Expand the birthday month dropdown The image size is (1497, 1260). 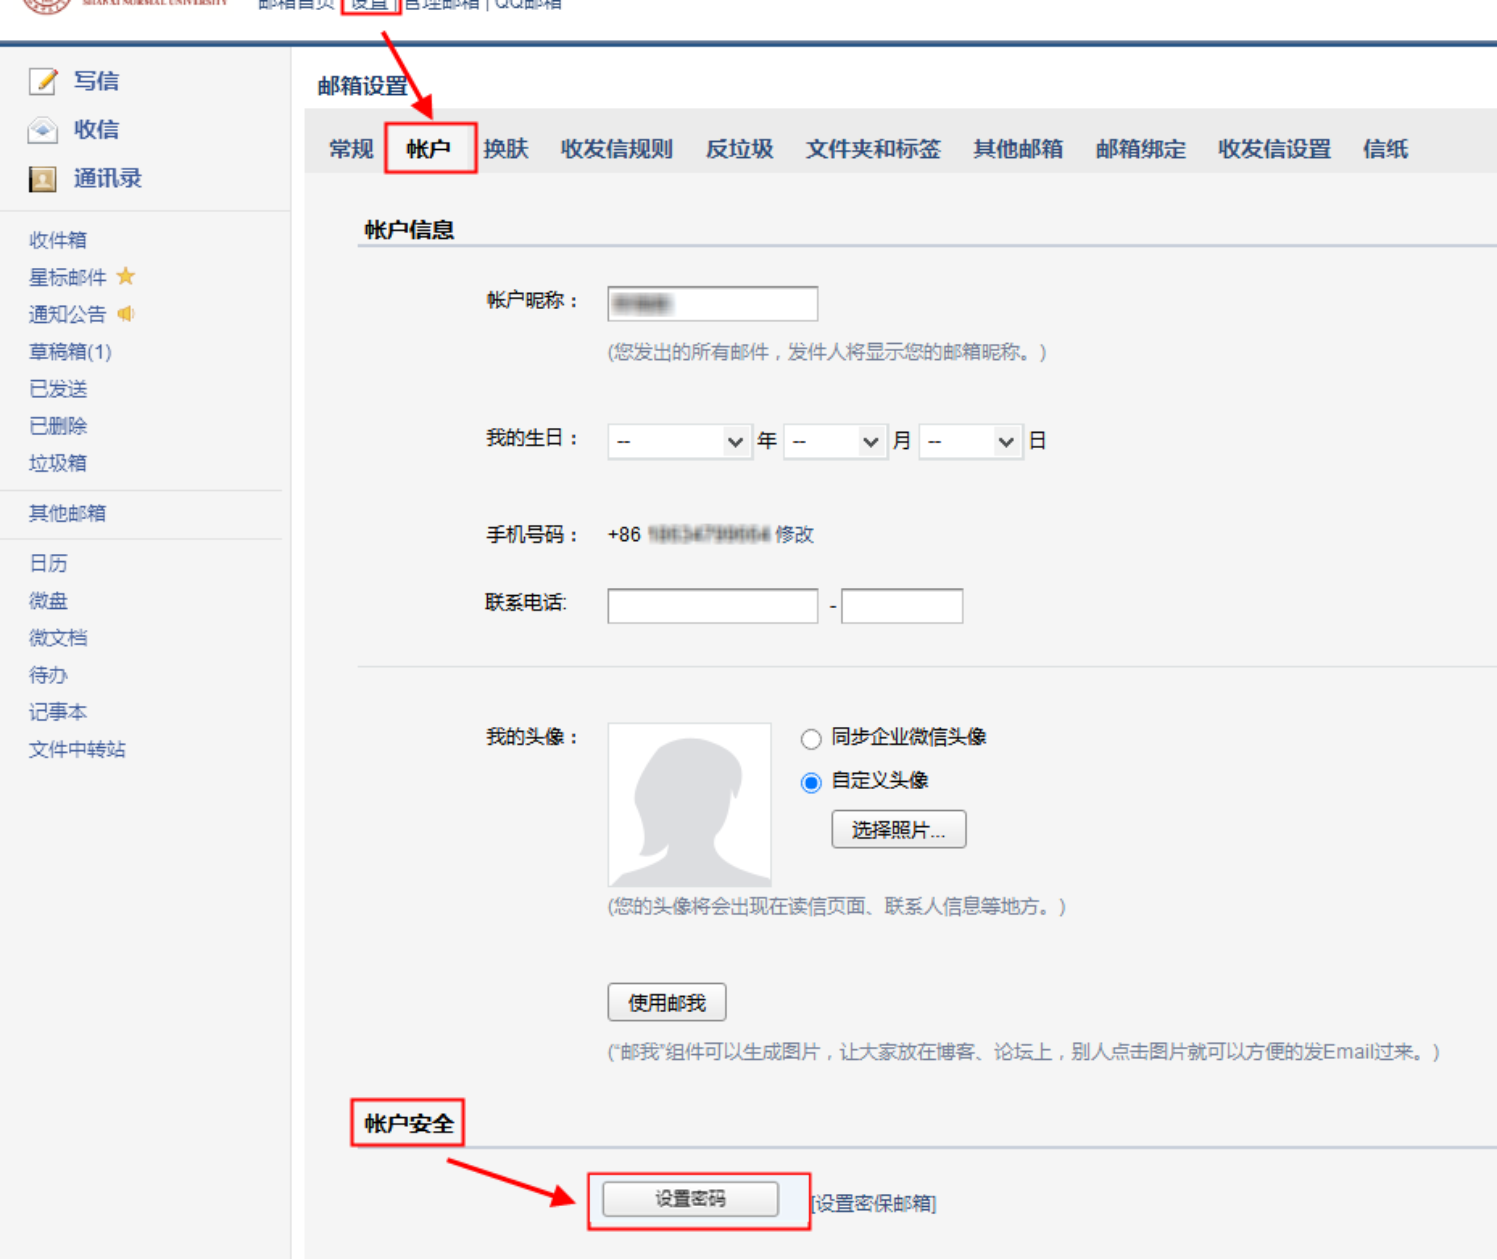point(836,441)
